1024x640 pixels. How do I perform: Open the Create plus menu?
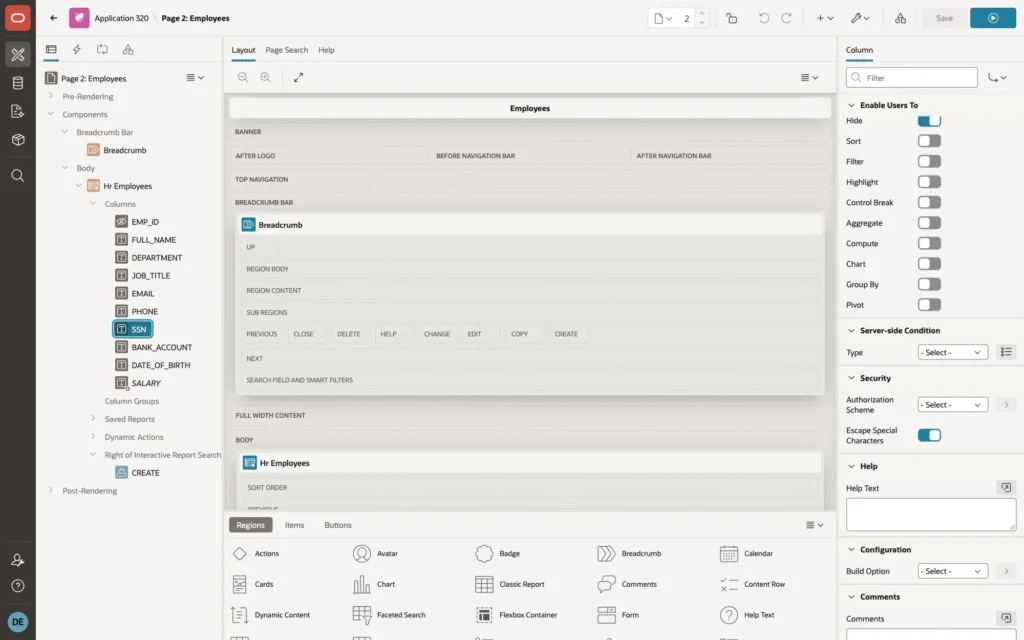coord(825,18)
